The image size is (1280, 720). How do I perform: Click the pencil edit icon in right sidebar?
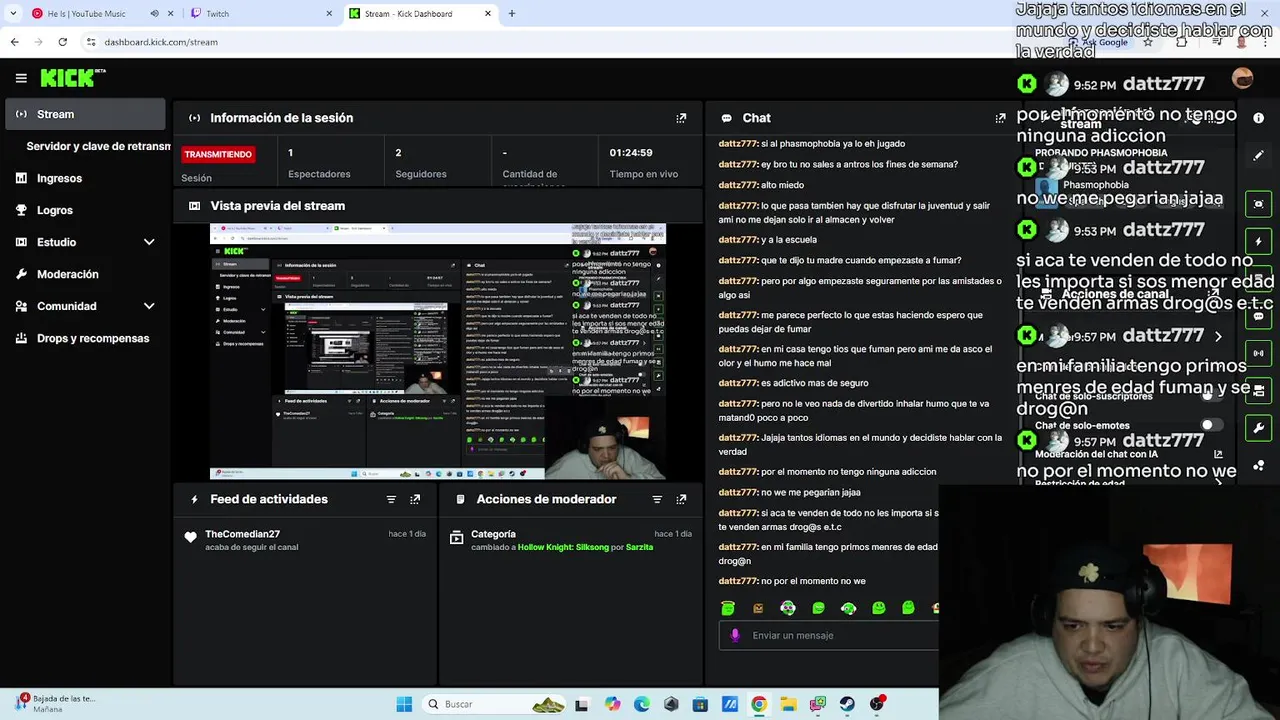(1258, 156)
